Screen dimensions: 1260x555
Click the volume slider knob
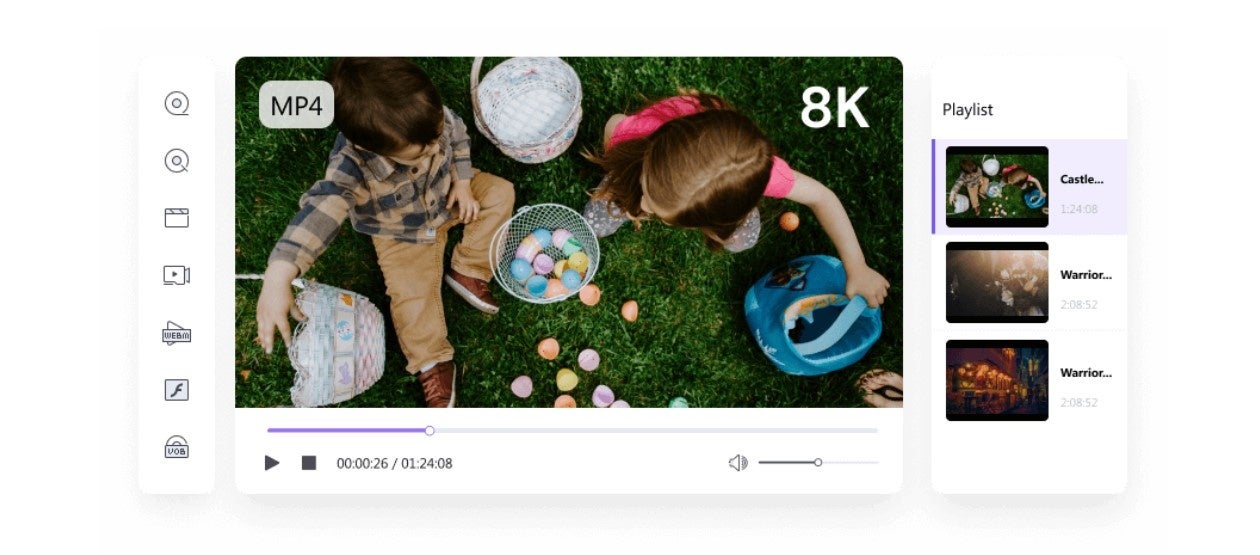click(x=818, y=462)
